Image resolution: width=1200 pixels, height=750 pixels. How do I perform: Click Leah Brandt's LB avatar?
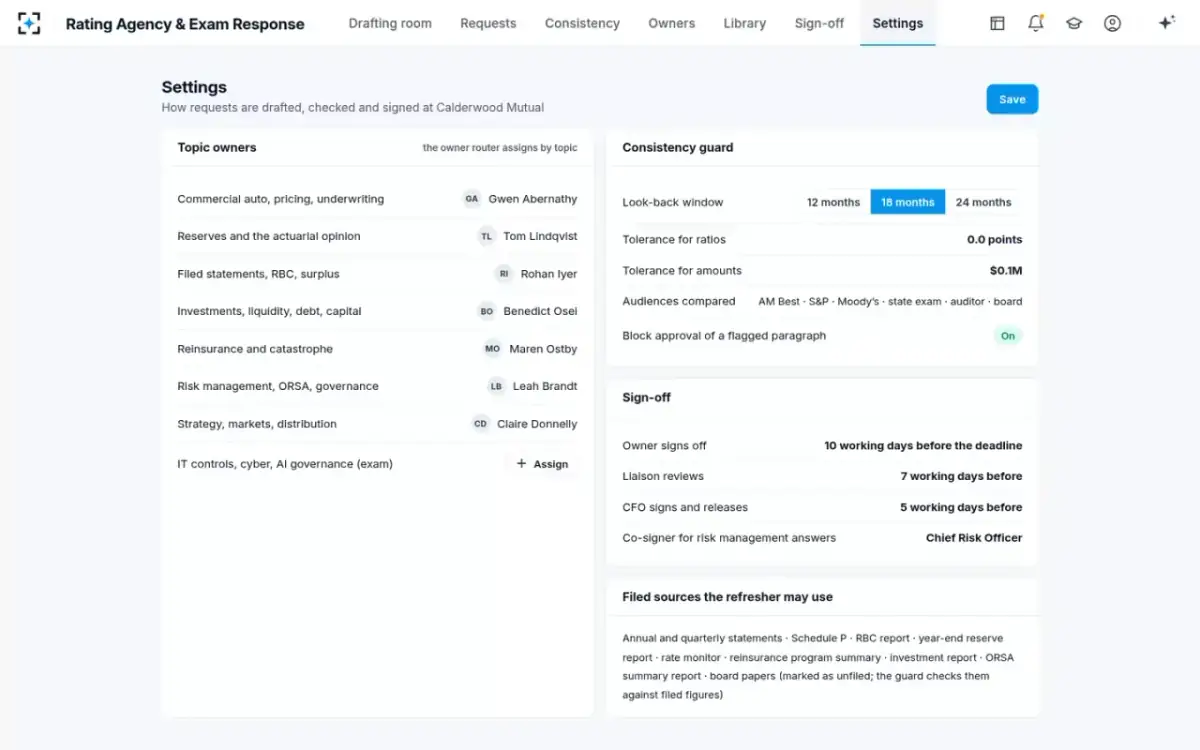(496, 386)
